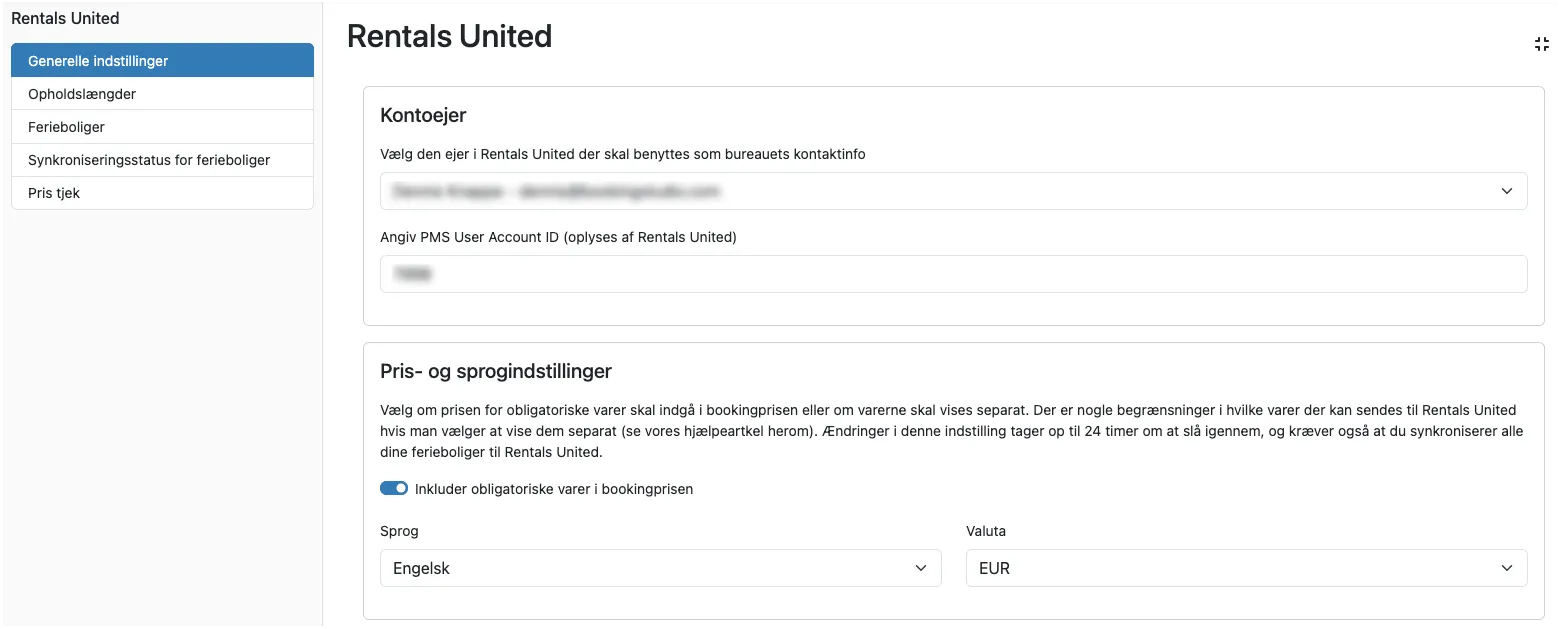Open the kontoejer owner selection dropdown
Screen dimensions: 1560x629
952,191
